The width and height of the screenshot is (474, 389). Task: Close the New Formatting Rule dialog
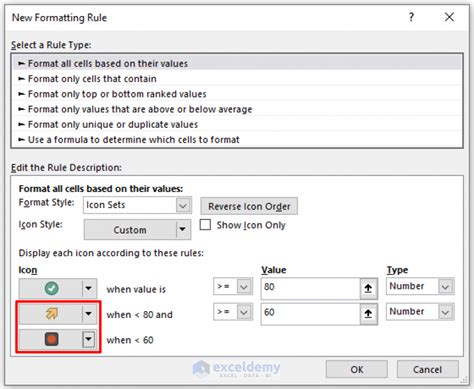[449, 17]
